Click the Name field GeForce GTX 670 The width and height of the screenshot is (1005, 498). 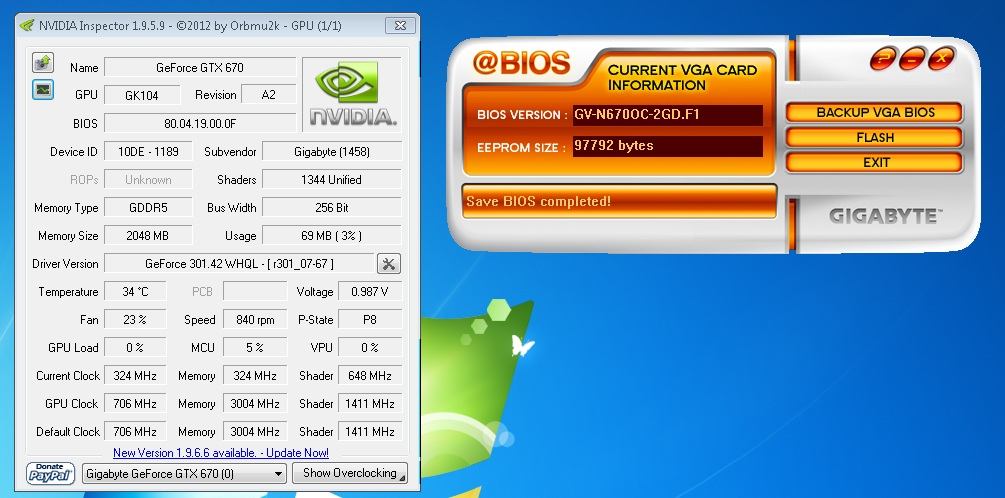click(200, 67)
